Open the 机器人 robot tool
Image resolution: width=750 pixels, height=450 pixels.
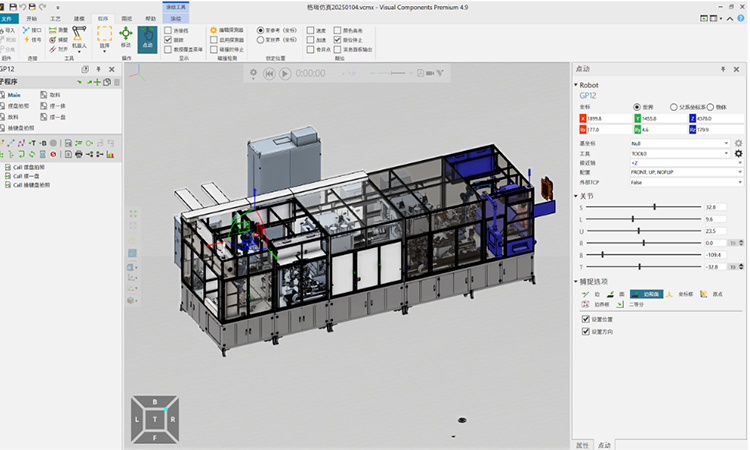(78, 38)
